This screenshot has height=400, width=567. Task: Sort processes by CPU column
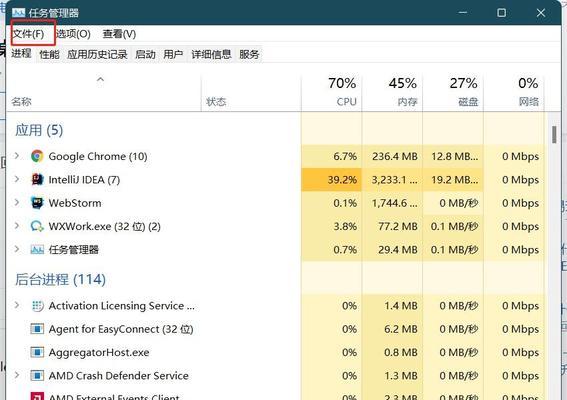pyautogui.click(x=346, y=102)
